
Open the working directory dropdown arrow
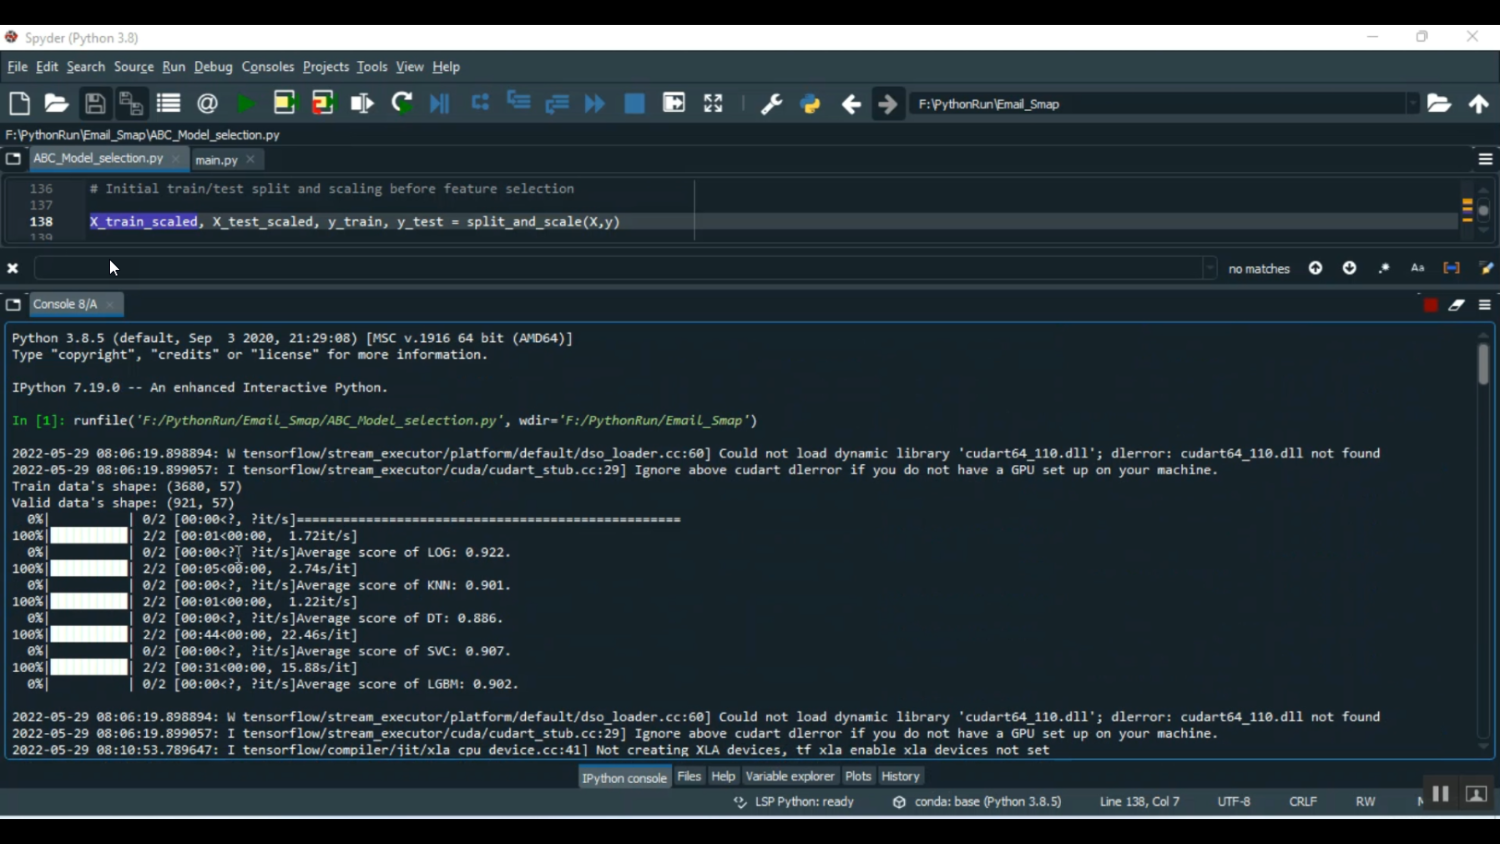(1413, 103)
